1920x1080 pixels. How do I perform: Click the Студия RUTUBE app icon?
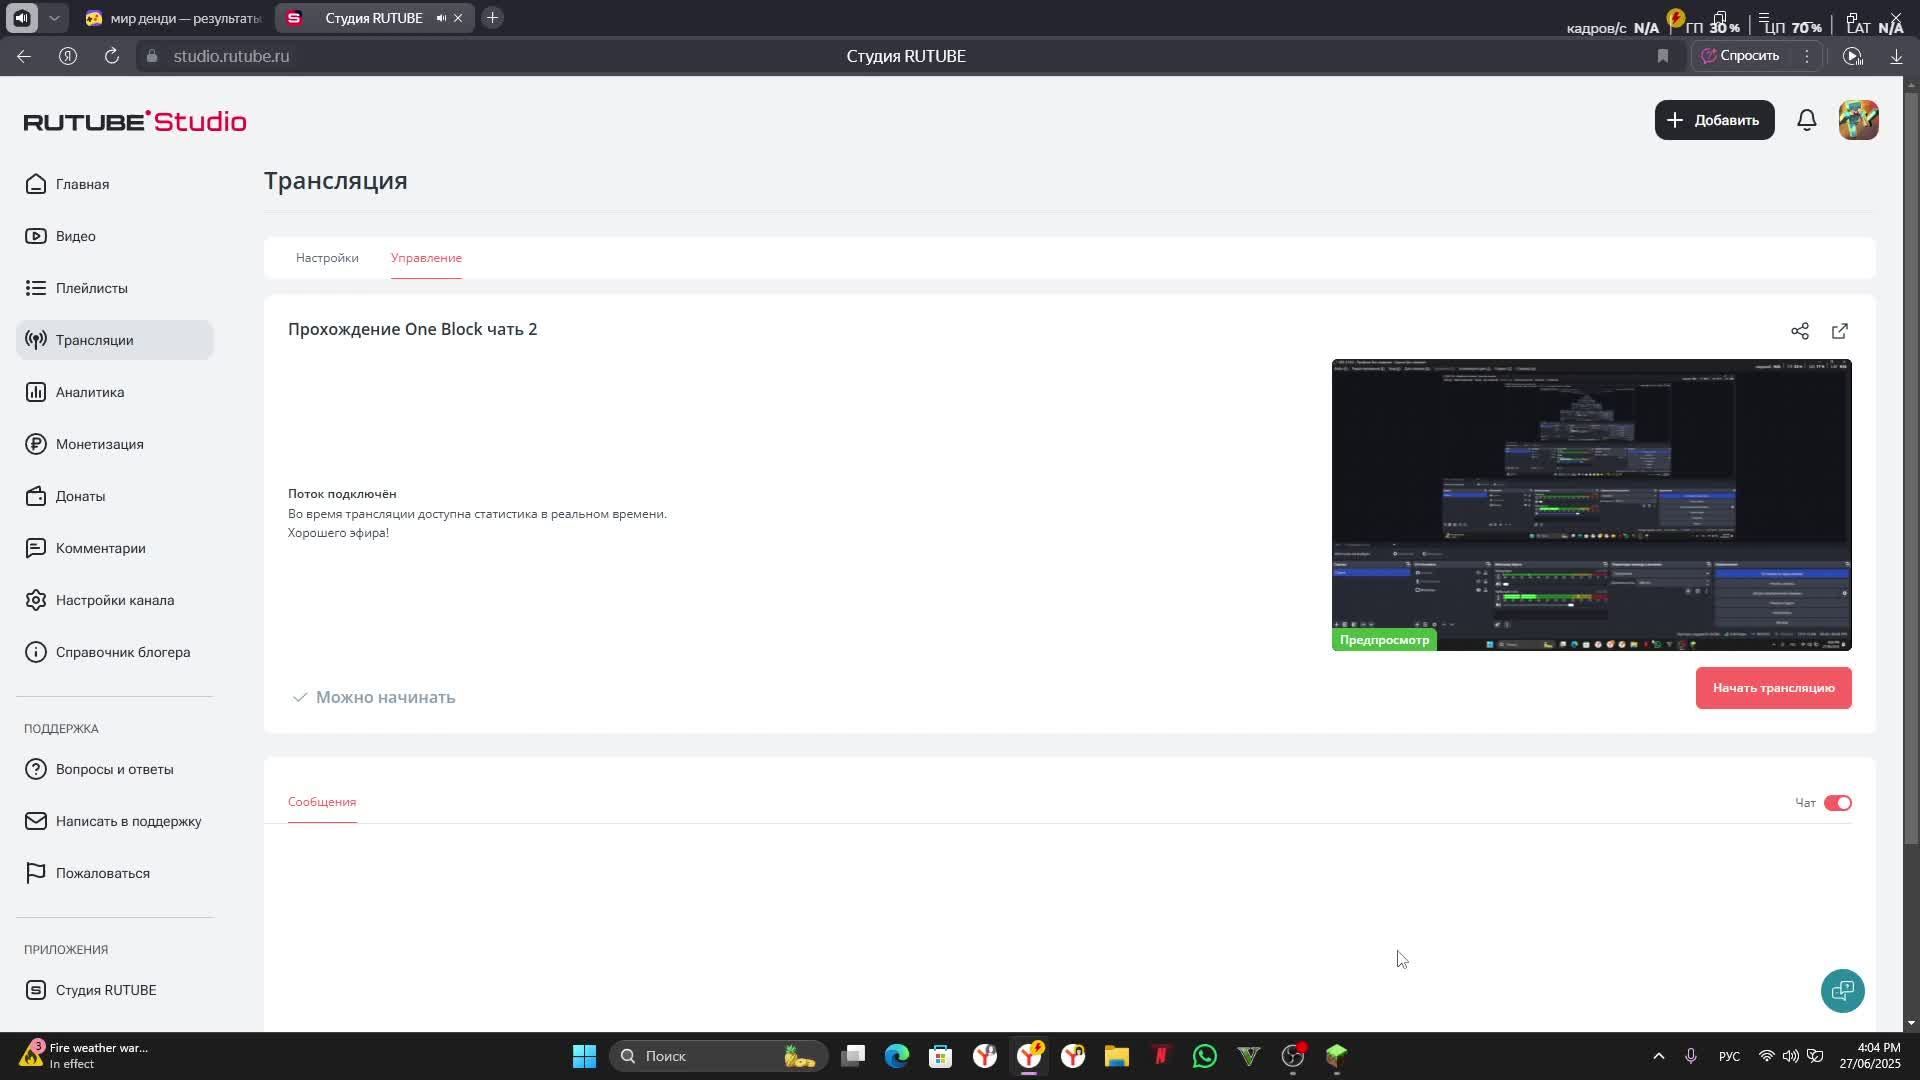[x=36, y=990]
